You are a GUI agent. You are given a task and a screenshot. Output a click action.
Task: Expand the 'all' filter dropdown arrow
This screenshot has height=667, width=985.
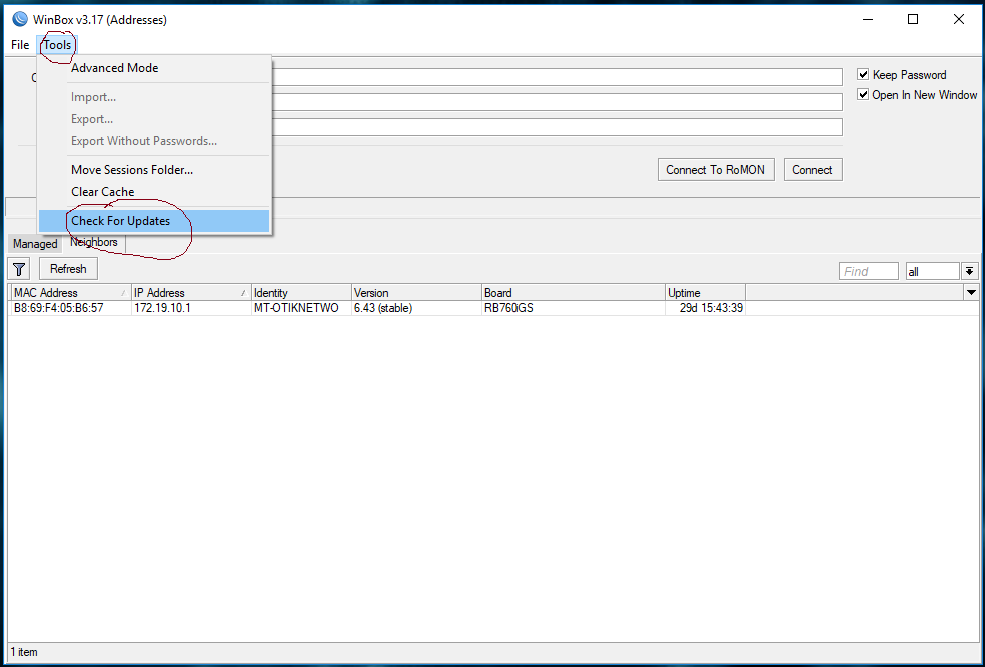coord(969,271)
